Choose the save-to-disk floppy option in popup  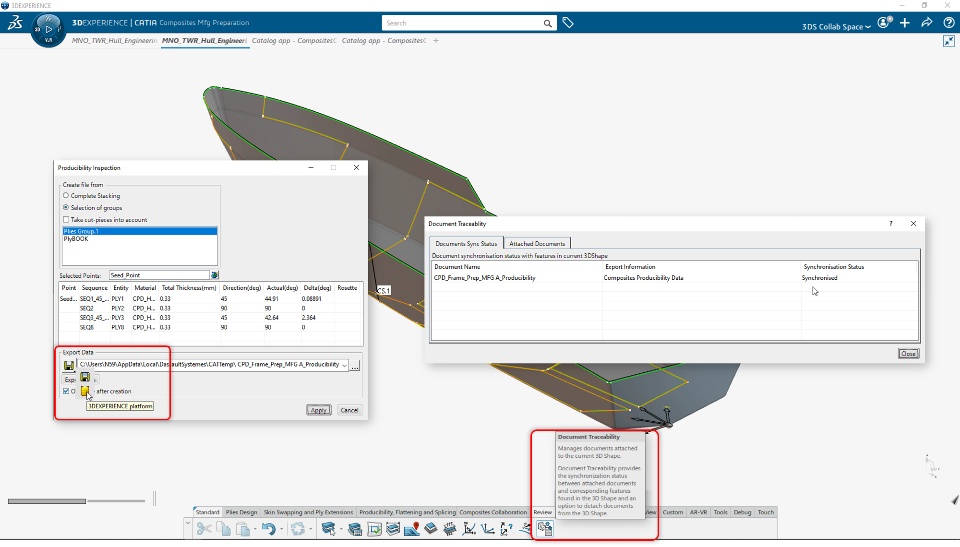[85, 377]
